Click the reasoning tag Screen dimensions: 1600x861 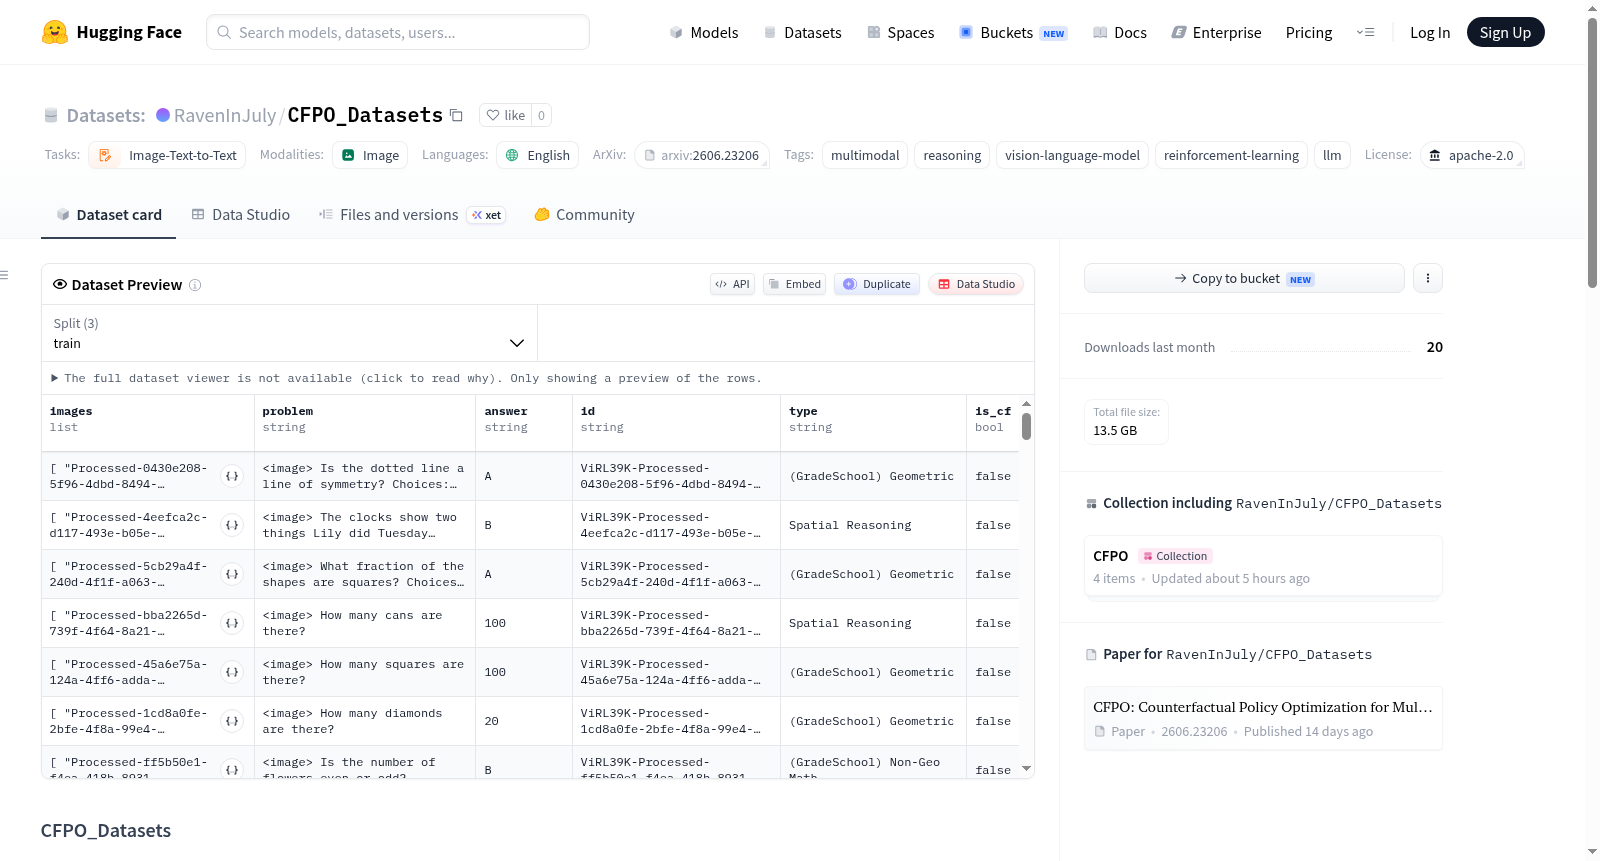tap(952, 155)
